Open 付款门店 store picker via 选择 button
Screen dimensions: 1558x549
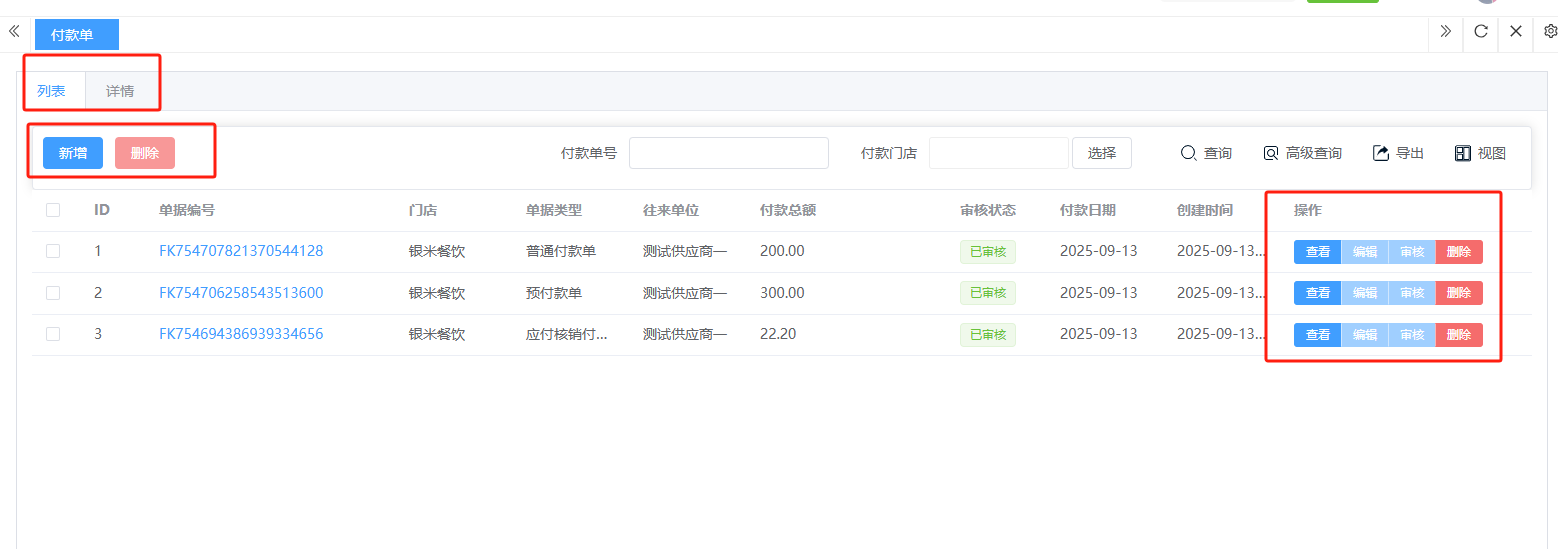pos(1102,153)
